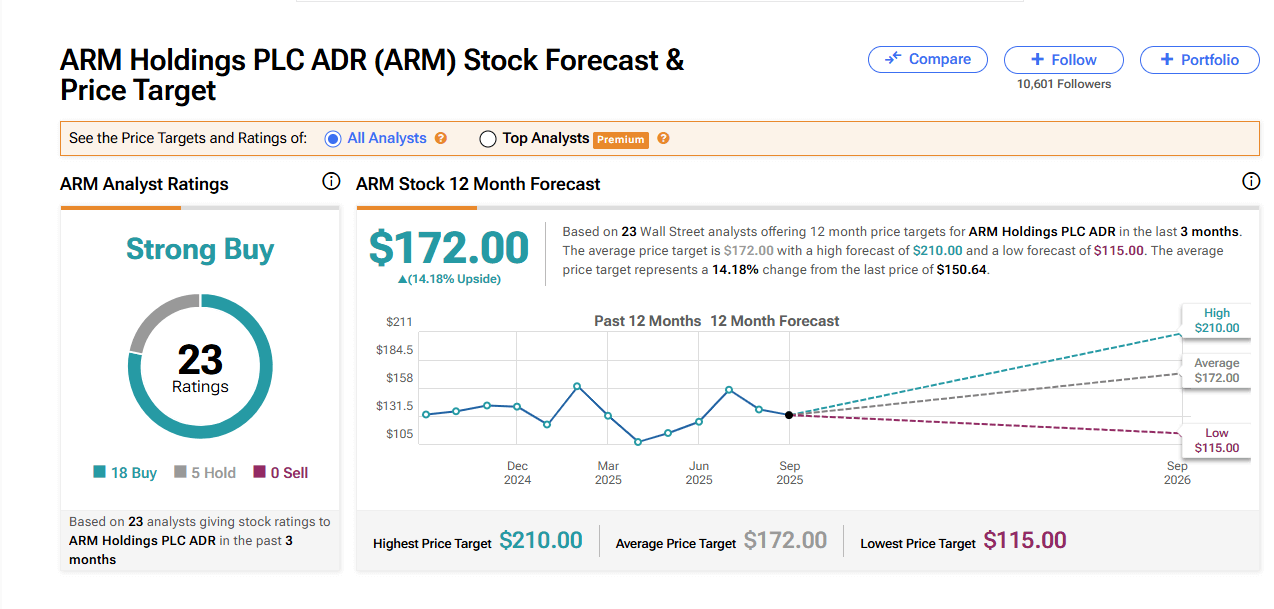Click the 23 Ratings donut chart
This screenshot has height=609, width=1274.
click(x=200, y=366)
